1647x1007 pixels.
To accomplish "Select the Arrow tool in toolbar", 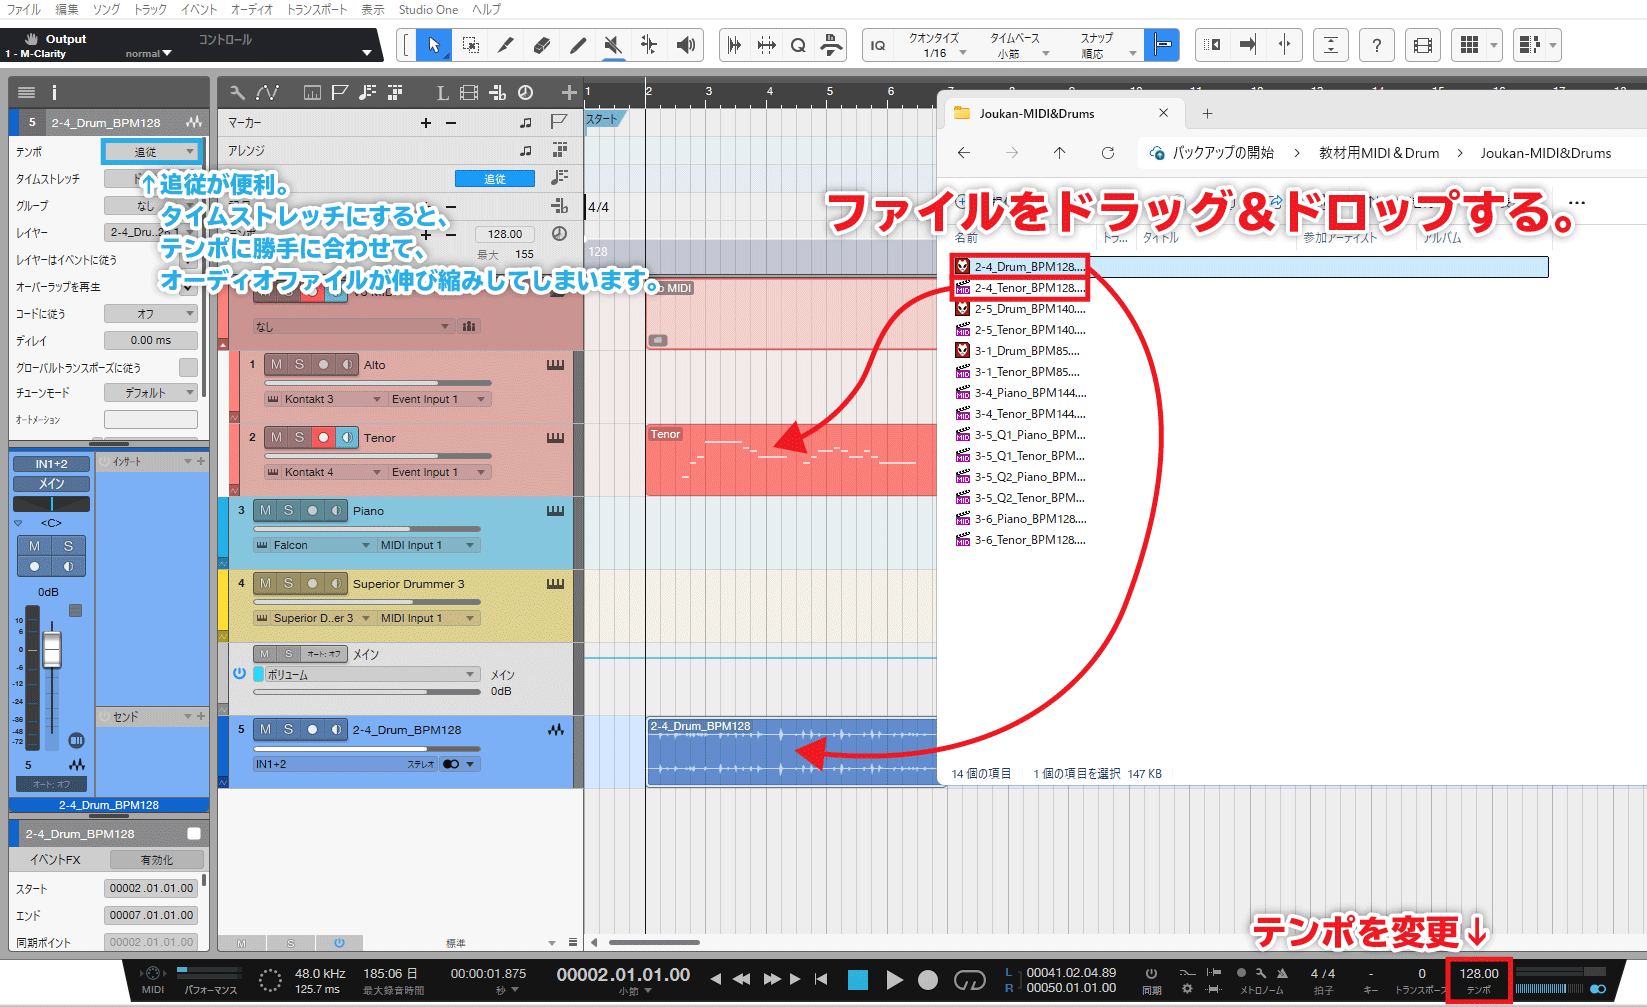I will click(x=433, y=45).
